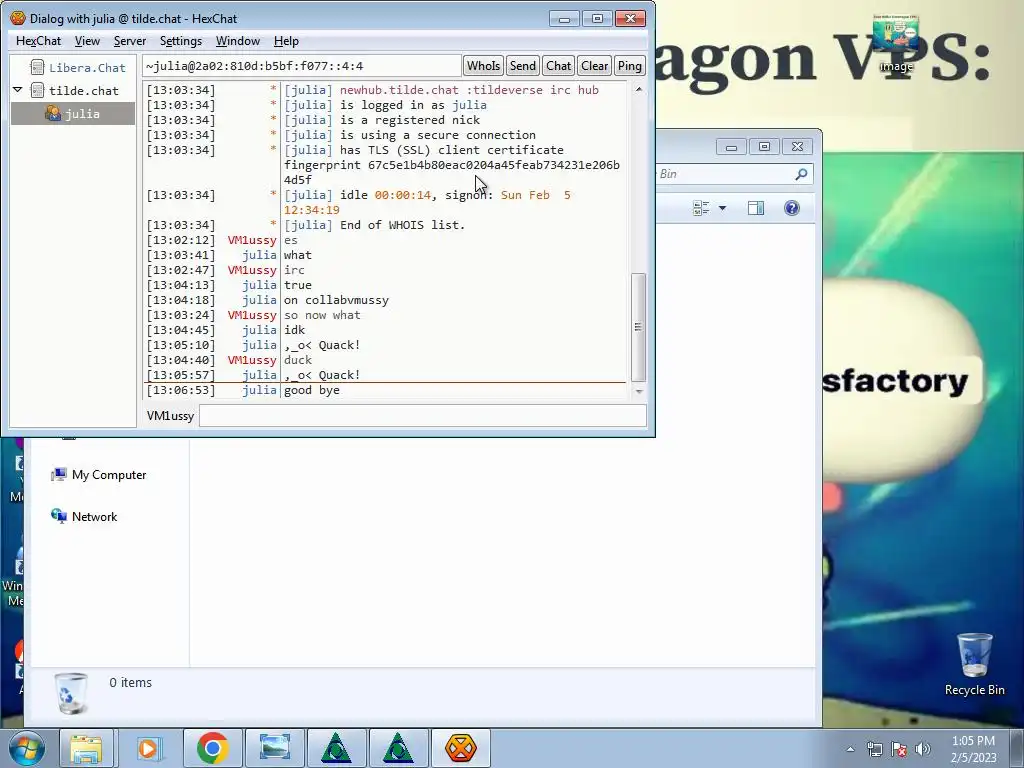Click the Send button
This screenshot has width=1024, height=768.
click(x=522, y=66)
